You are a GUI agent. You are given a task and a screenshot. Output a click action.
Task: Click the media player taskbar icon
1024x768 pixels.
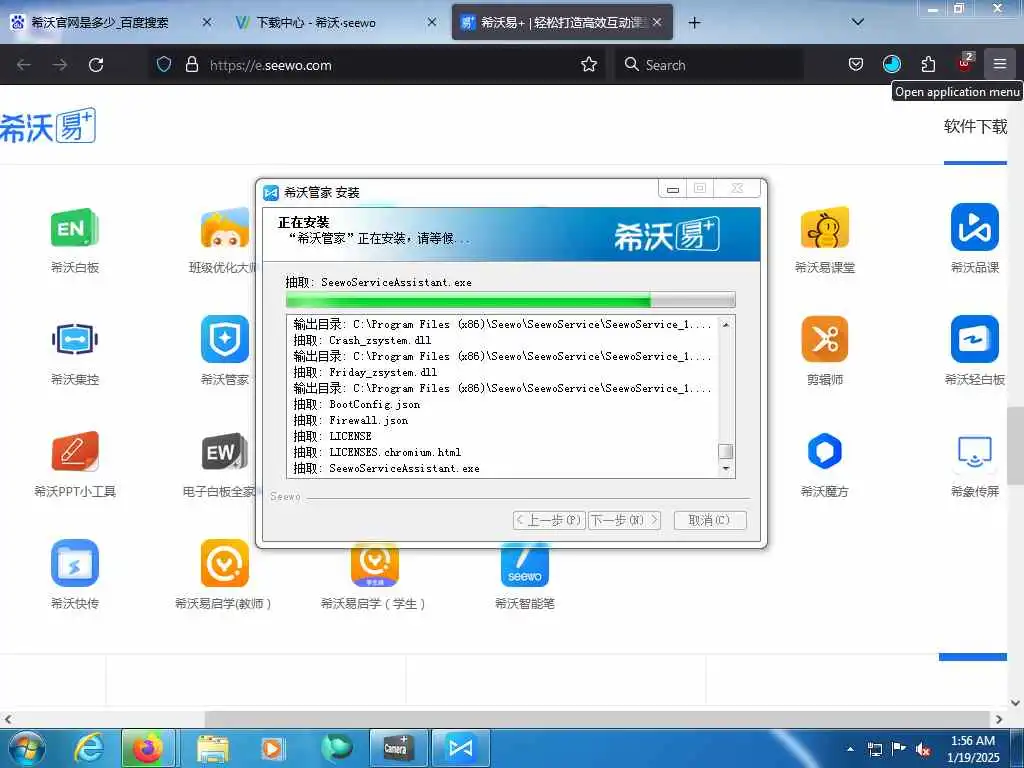[x=272, y=748]
